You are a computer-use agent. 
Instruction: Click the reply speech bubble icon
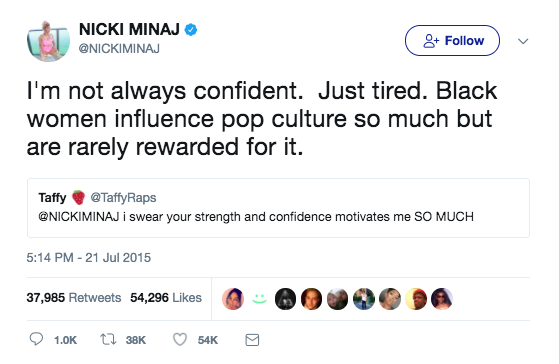click(36, 339)
